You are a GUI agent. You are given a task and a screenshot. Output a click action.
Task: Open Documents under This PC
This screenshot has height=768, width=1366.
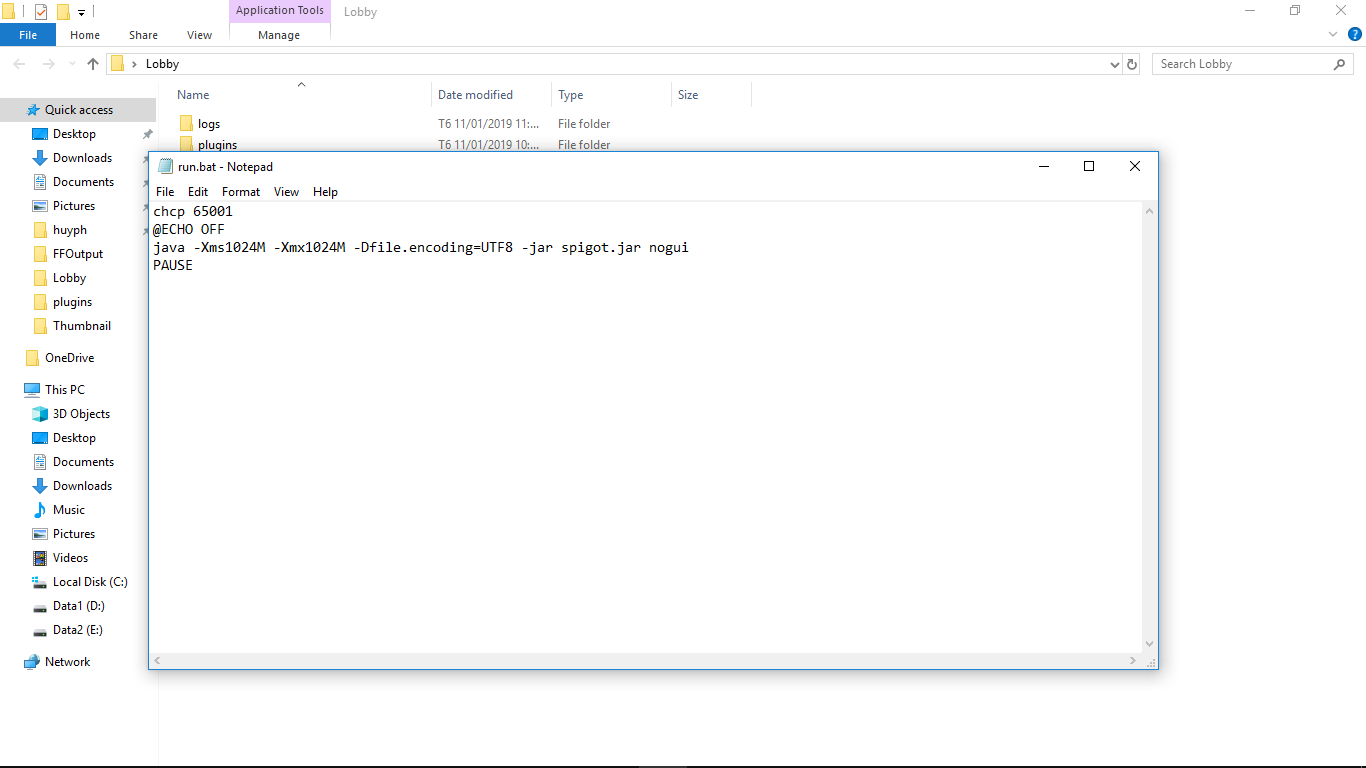tap(83, 462)
